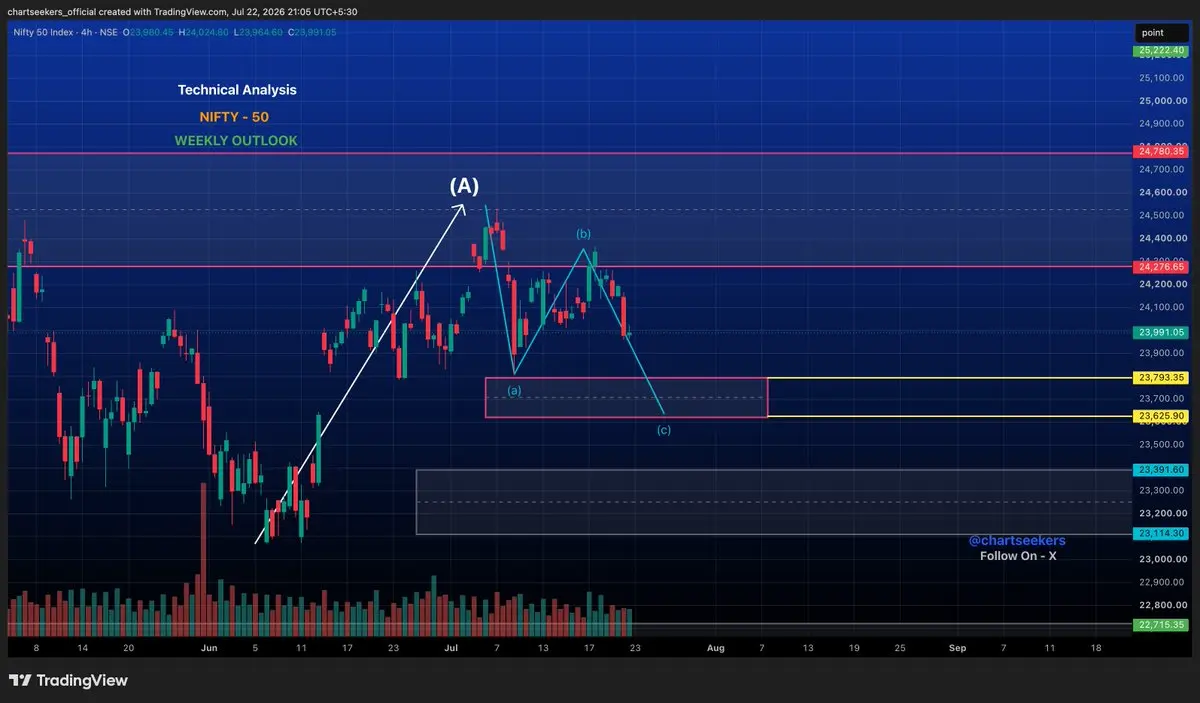Click the 23,700.00 price axis value
This screenshot has width=1200, height=703.
1161,399
